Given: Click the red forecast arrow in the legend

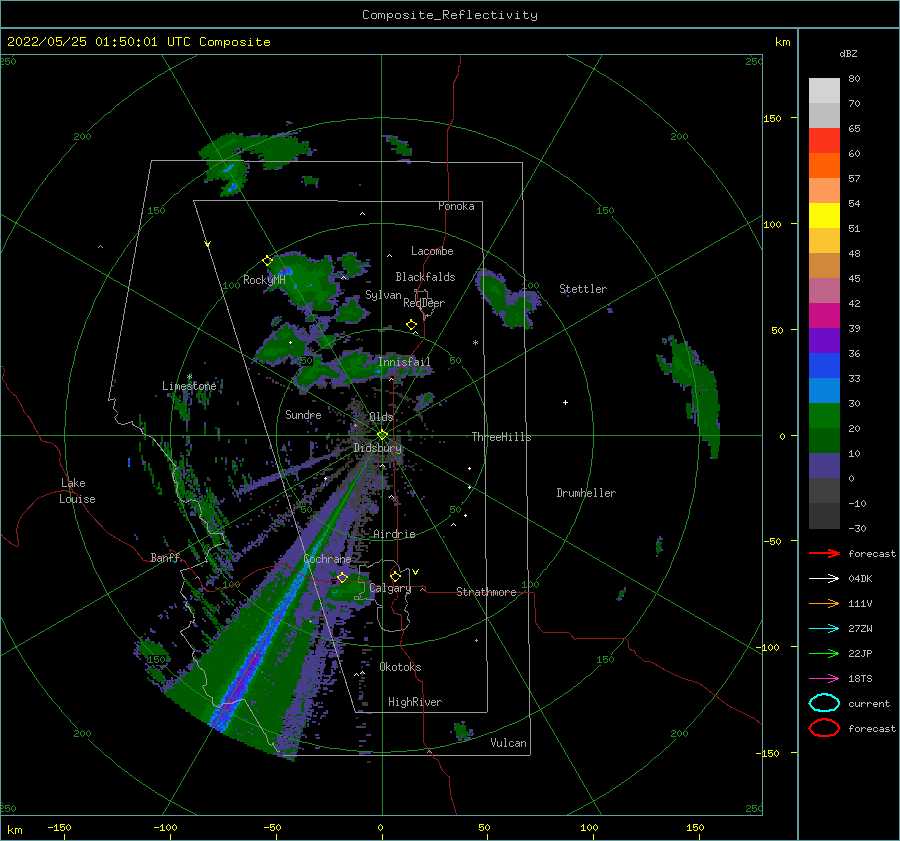Looking at the screenshot, I should coord(824,553).
